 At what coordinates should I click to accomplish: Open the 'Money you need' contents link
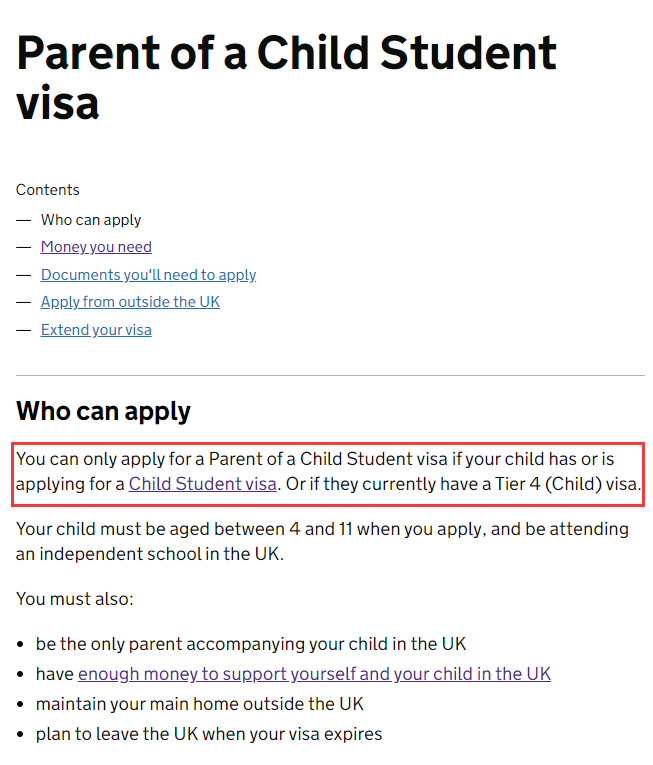click(x=96, y=247)
